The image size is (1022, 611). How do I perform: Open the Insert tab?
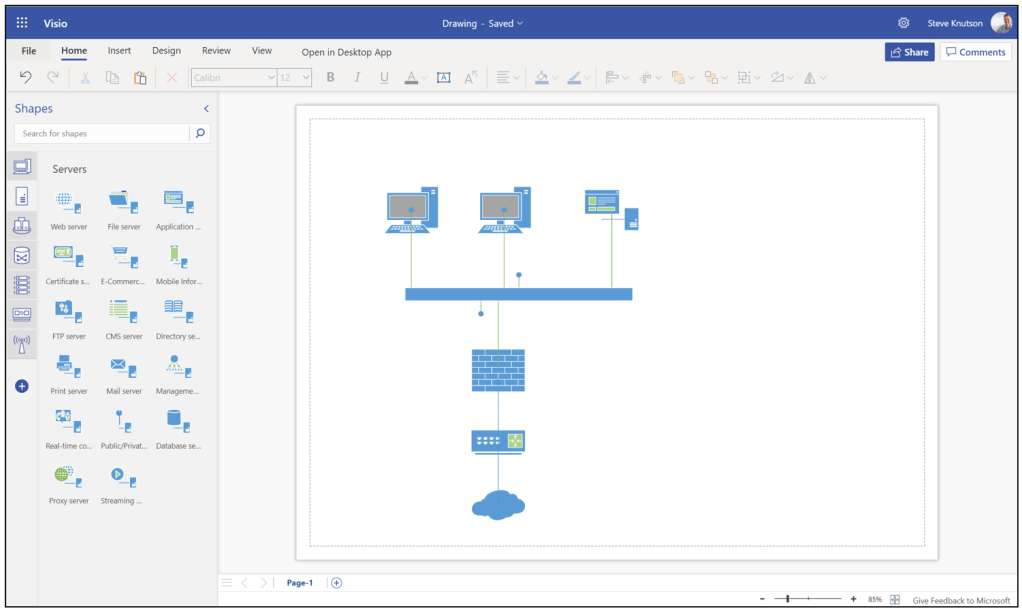coord(119,51)
